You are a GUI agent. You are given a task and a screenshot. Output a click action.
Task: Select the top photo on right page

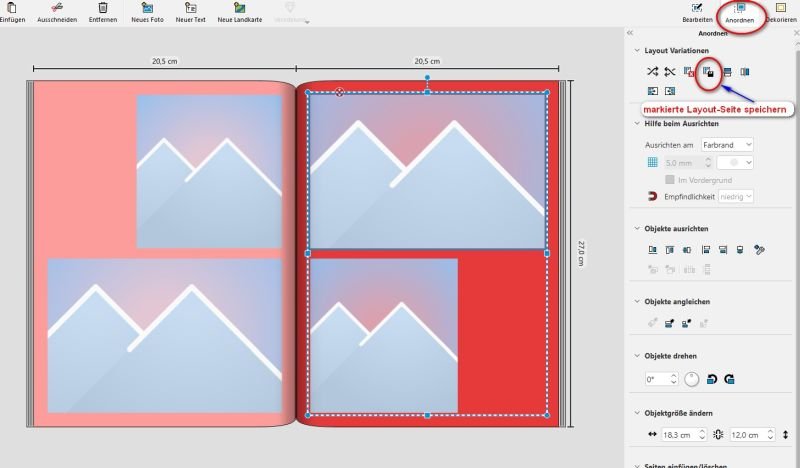428,171
